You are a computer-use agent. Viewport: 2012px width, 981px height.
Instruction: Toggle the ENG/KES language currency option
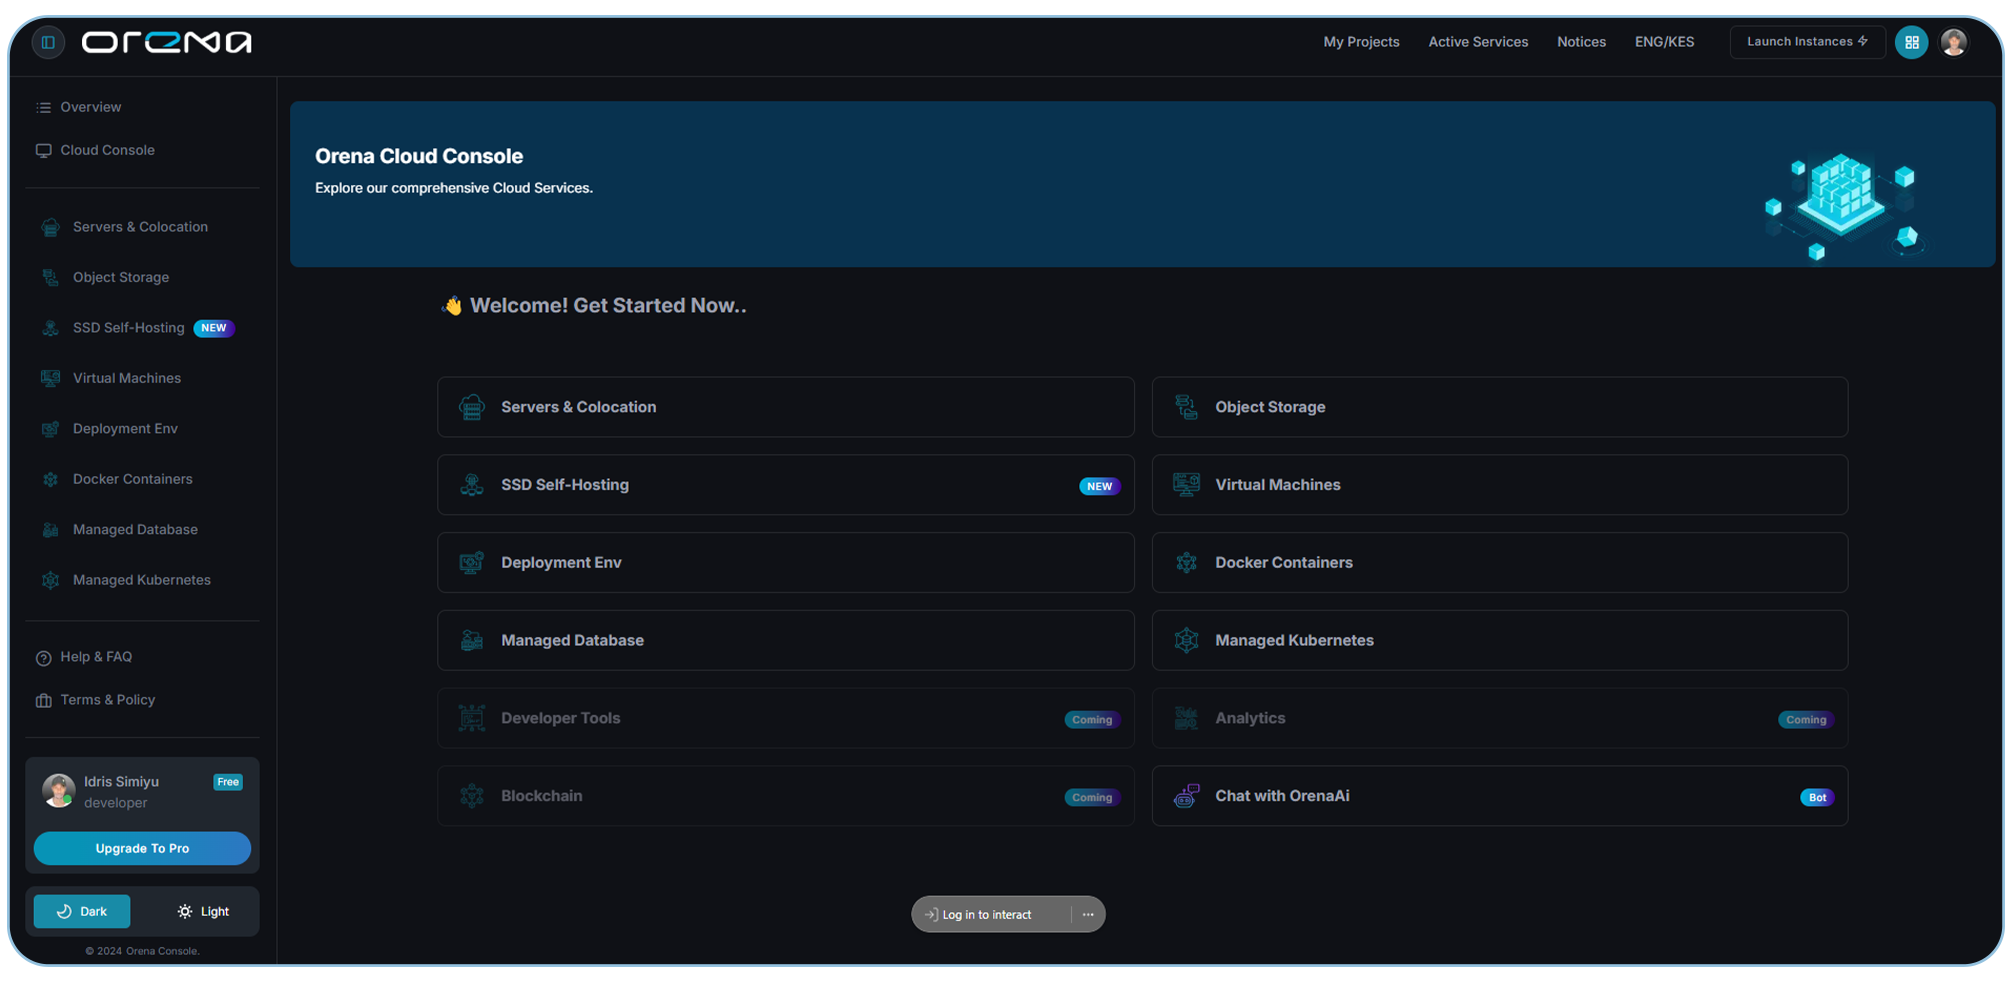pyautogui.click(x=1664, y=42)
